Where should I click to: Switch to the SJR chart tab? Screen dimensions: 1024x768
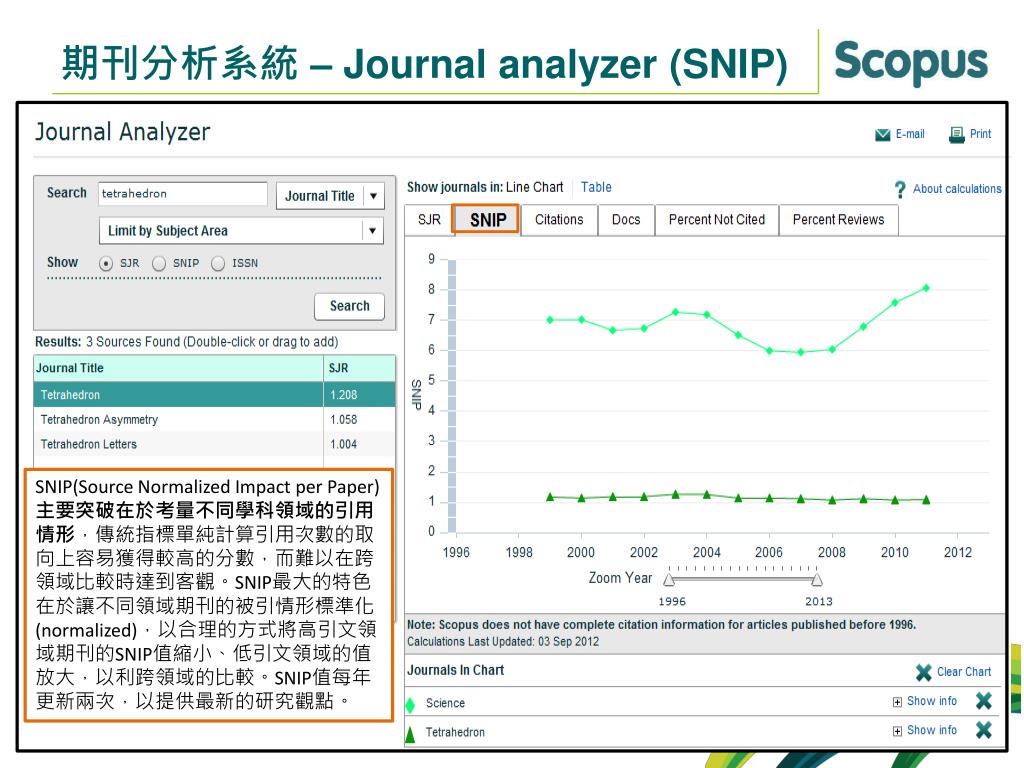point(429,220)
